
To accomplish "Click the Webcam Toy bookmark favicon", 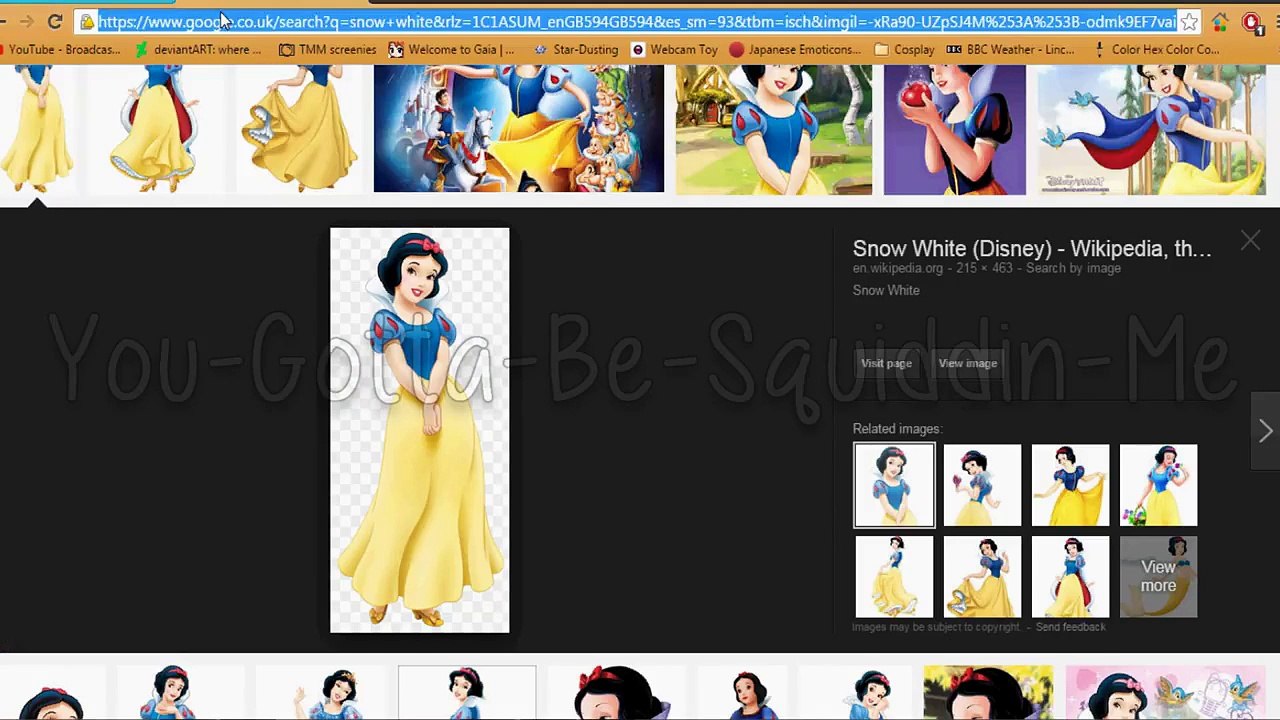I will (x=638, y=49).
